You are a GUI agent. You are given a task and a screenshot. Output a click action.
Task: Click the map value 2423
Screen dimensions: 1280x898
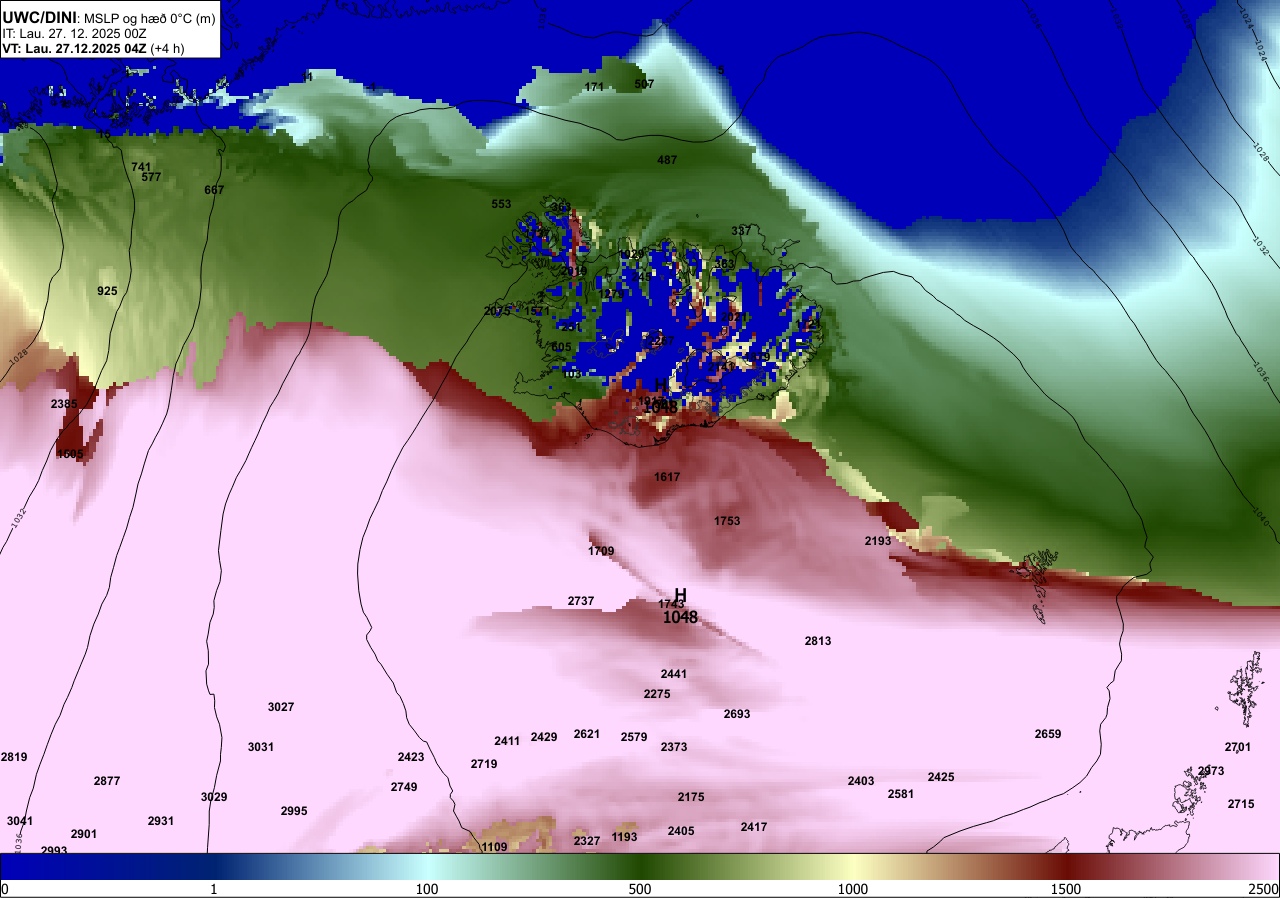tap(411, 757)
